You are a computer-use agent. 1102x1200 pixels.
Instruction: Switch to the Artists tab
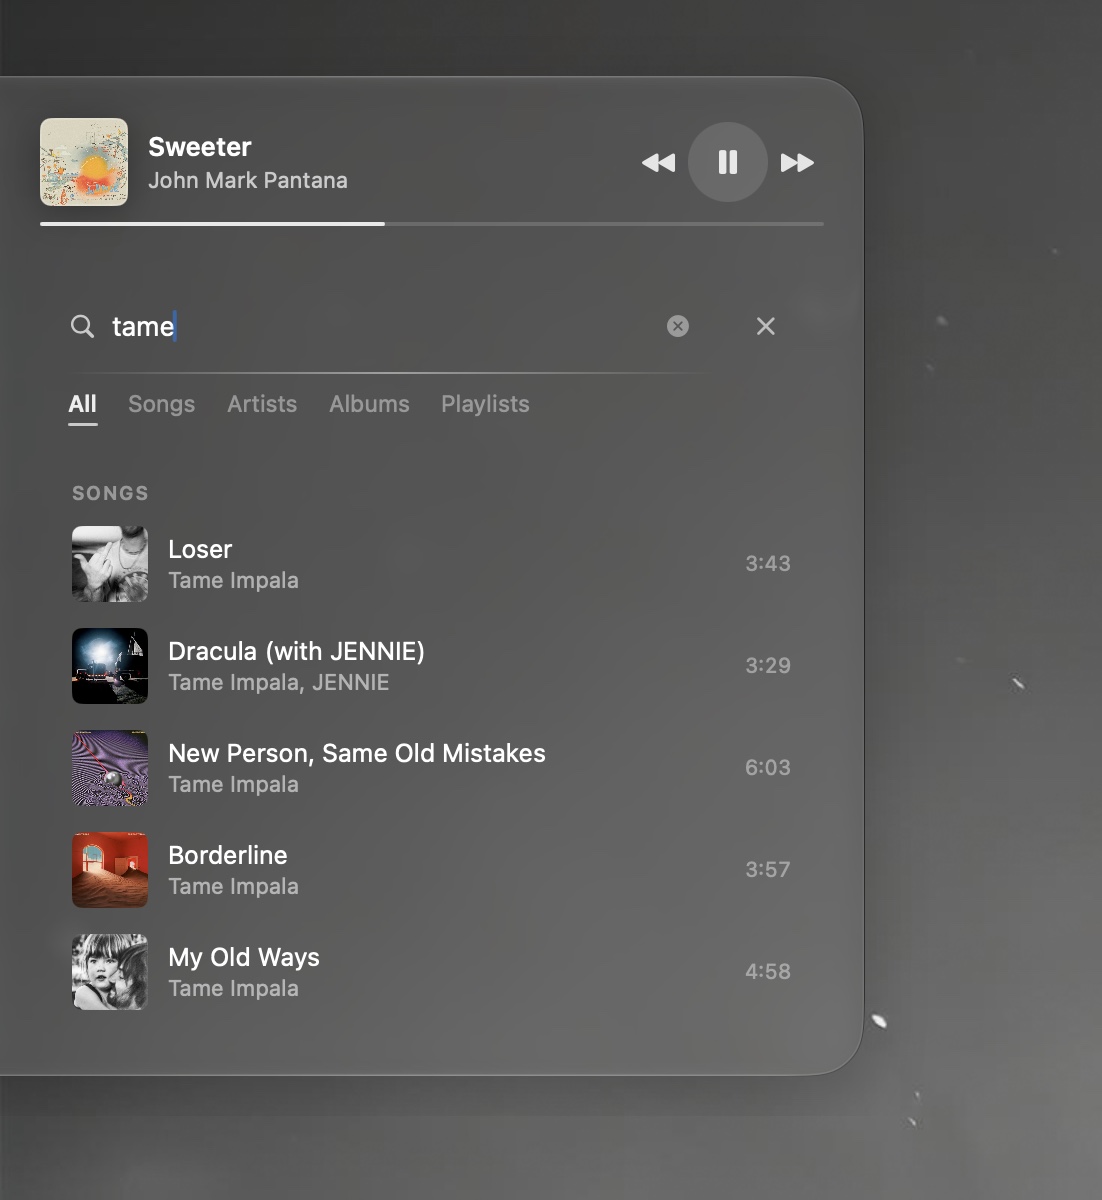262,404
